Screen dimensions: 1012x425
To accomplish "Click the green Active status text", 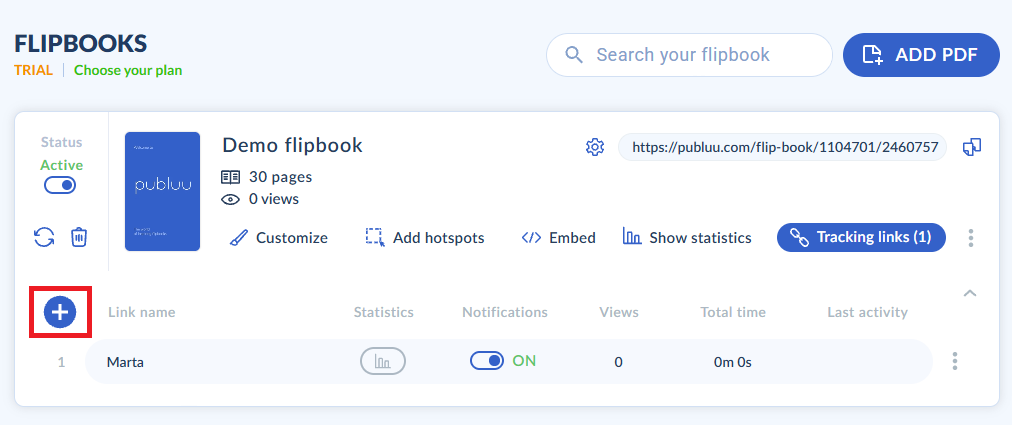I will [x=61, y=165].
